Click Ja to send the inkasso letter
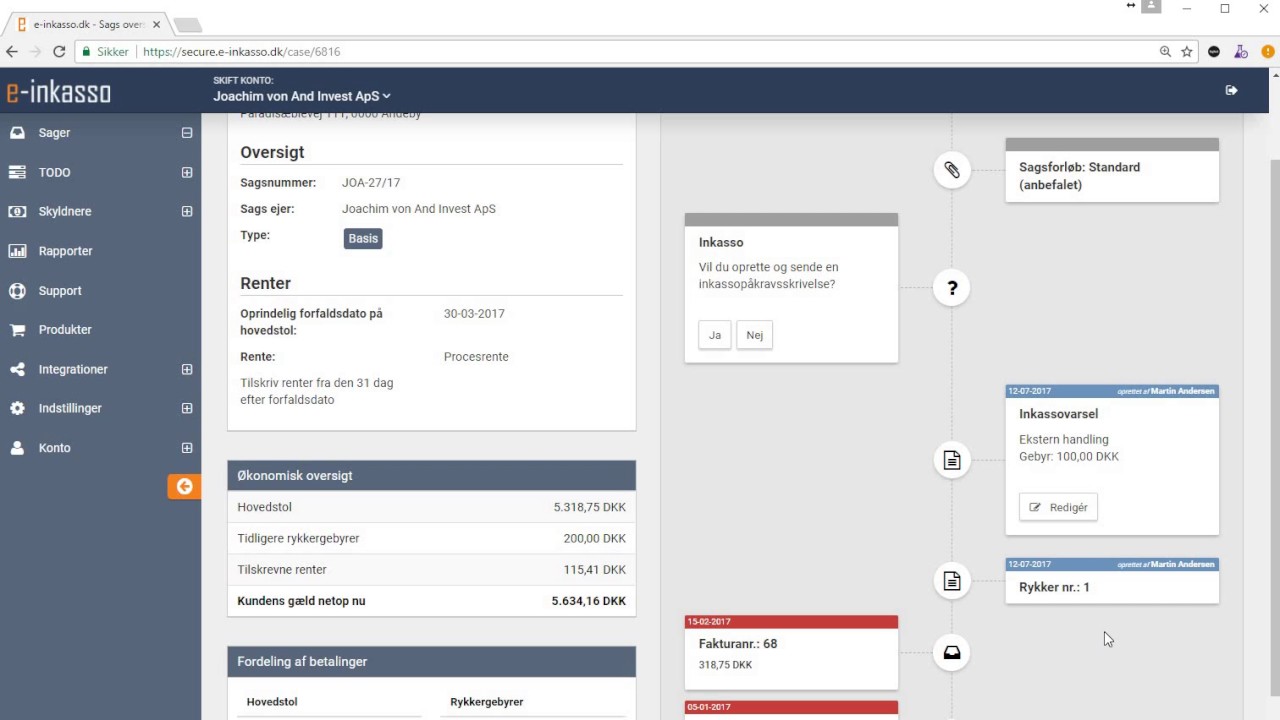This screenshot has width=1280, height=720. click(x=714, y=335)
